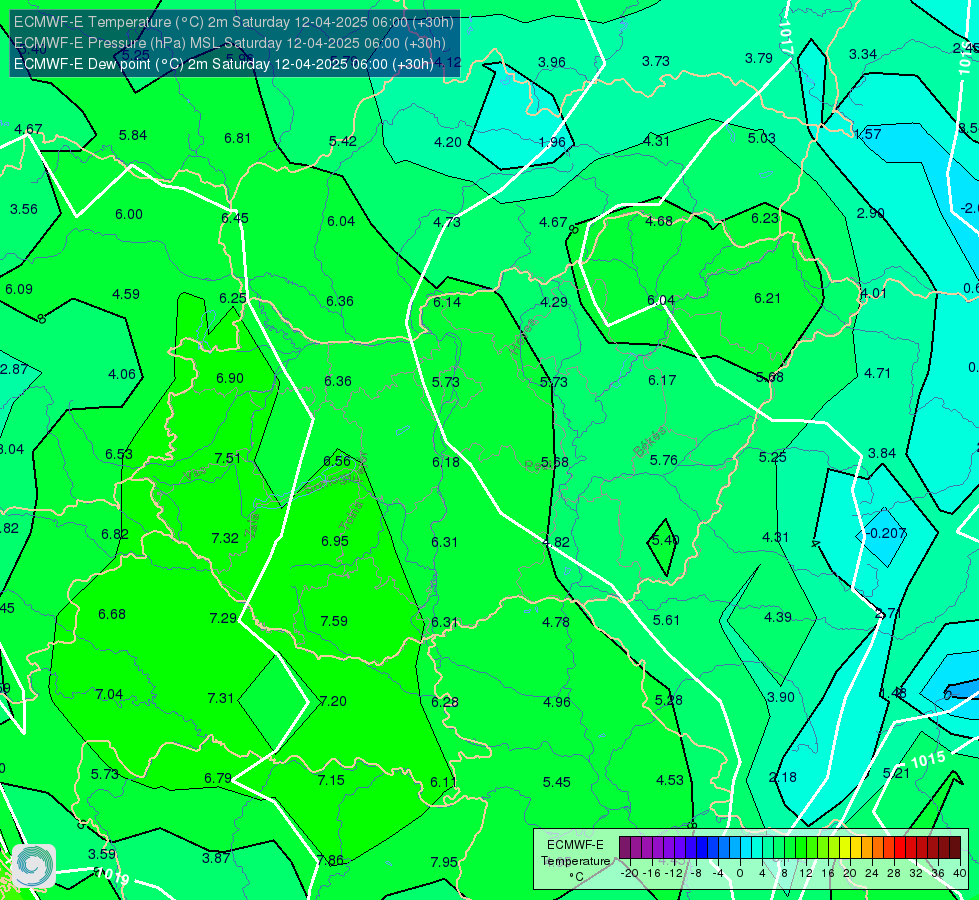
Task: Click the map value 6.68
Action: [x=112, y=614]
